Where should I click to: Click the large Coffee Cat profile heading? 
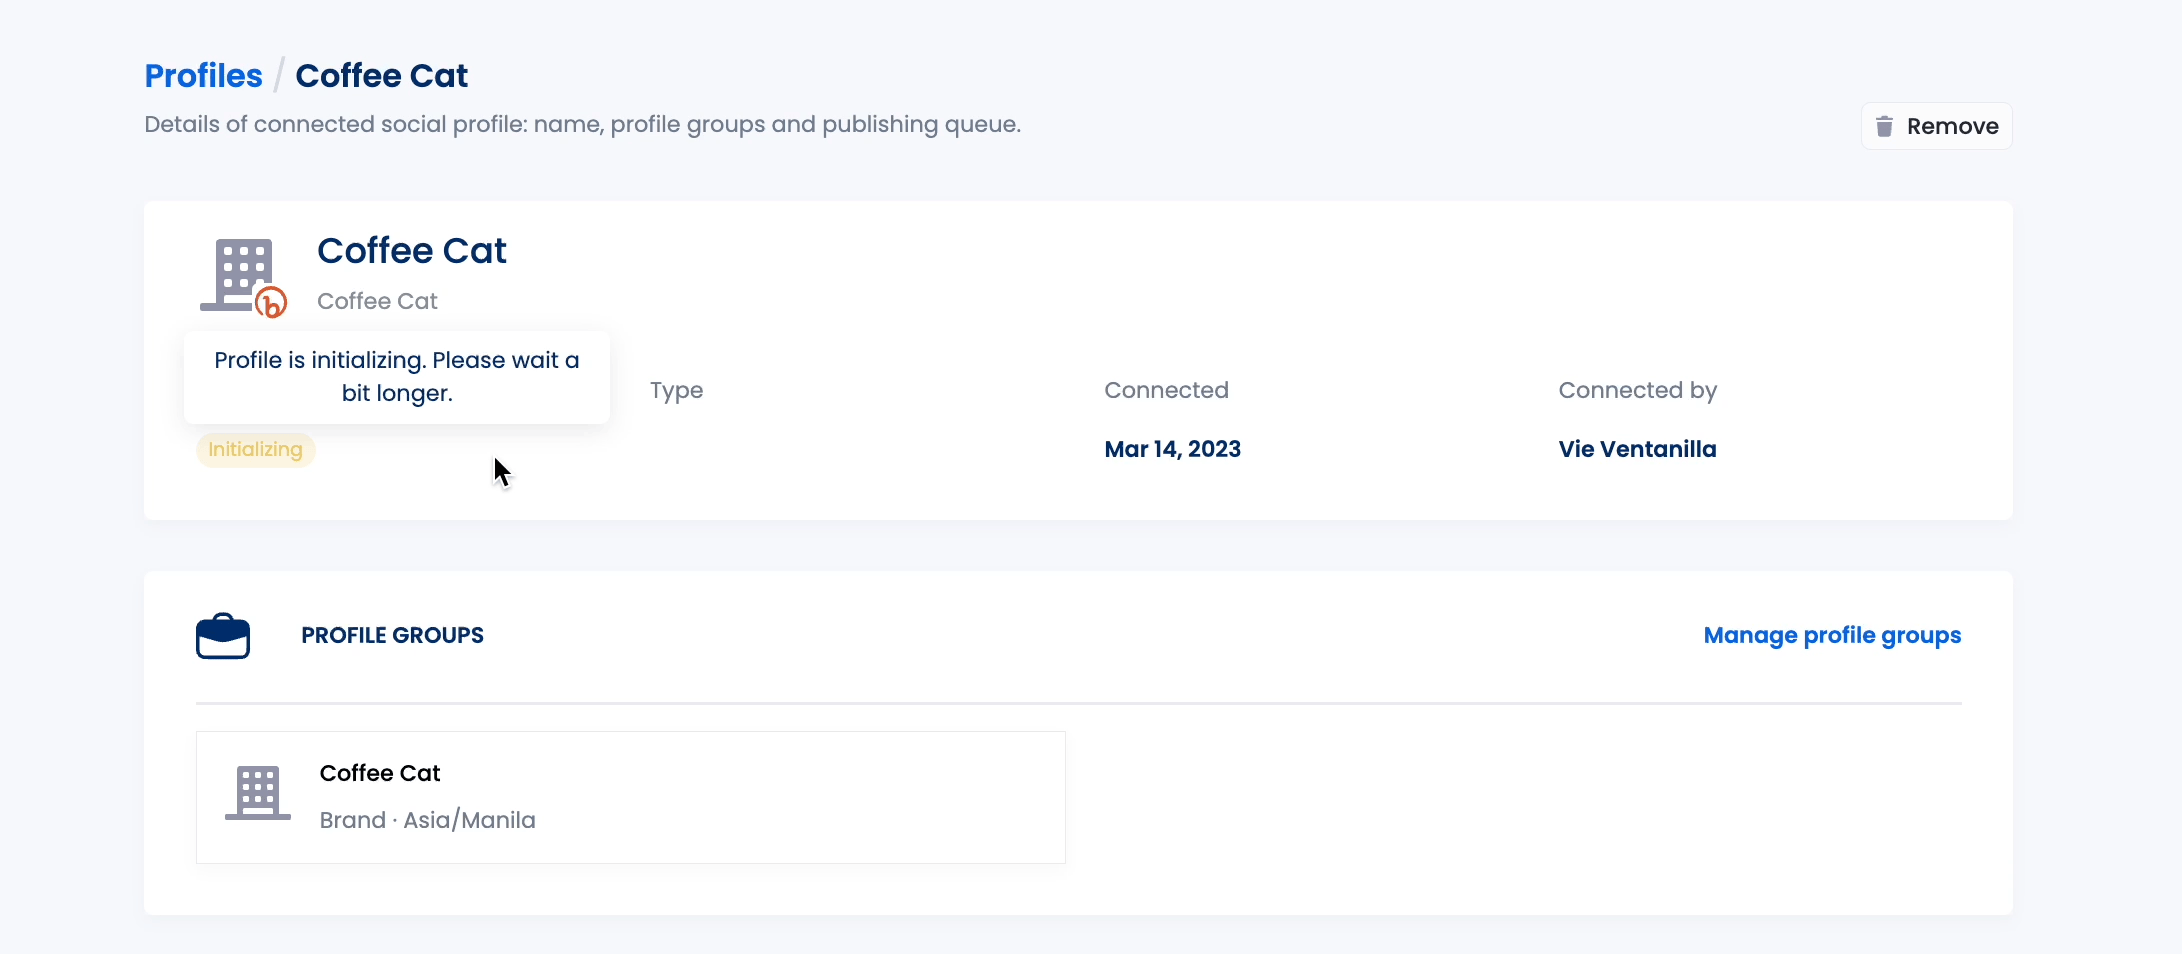point(412,251)
